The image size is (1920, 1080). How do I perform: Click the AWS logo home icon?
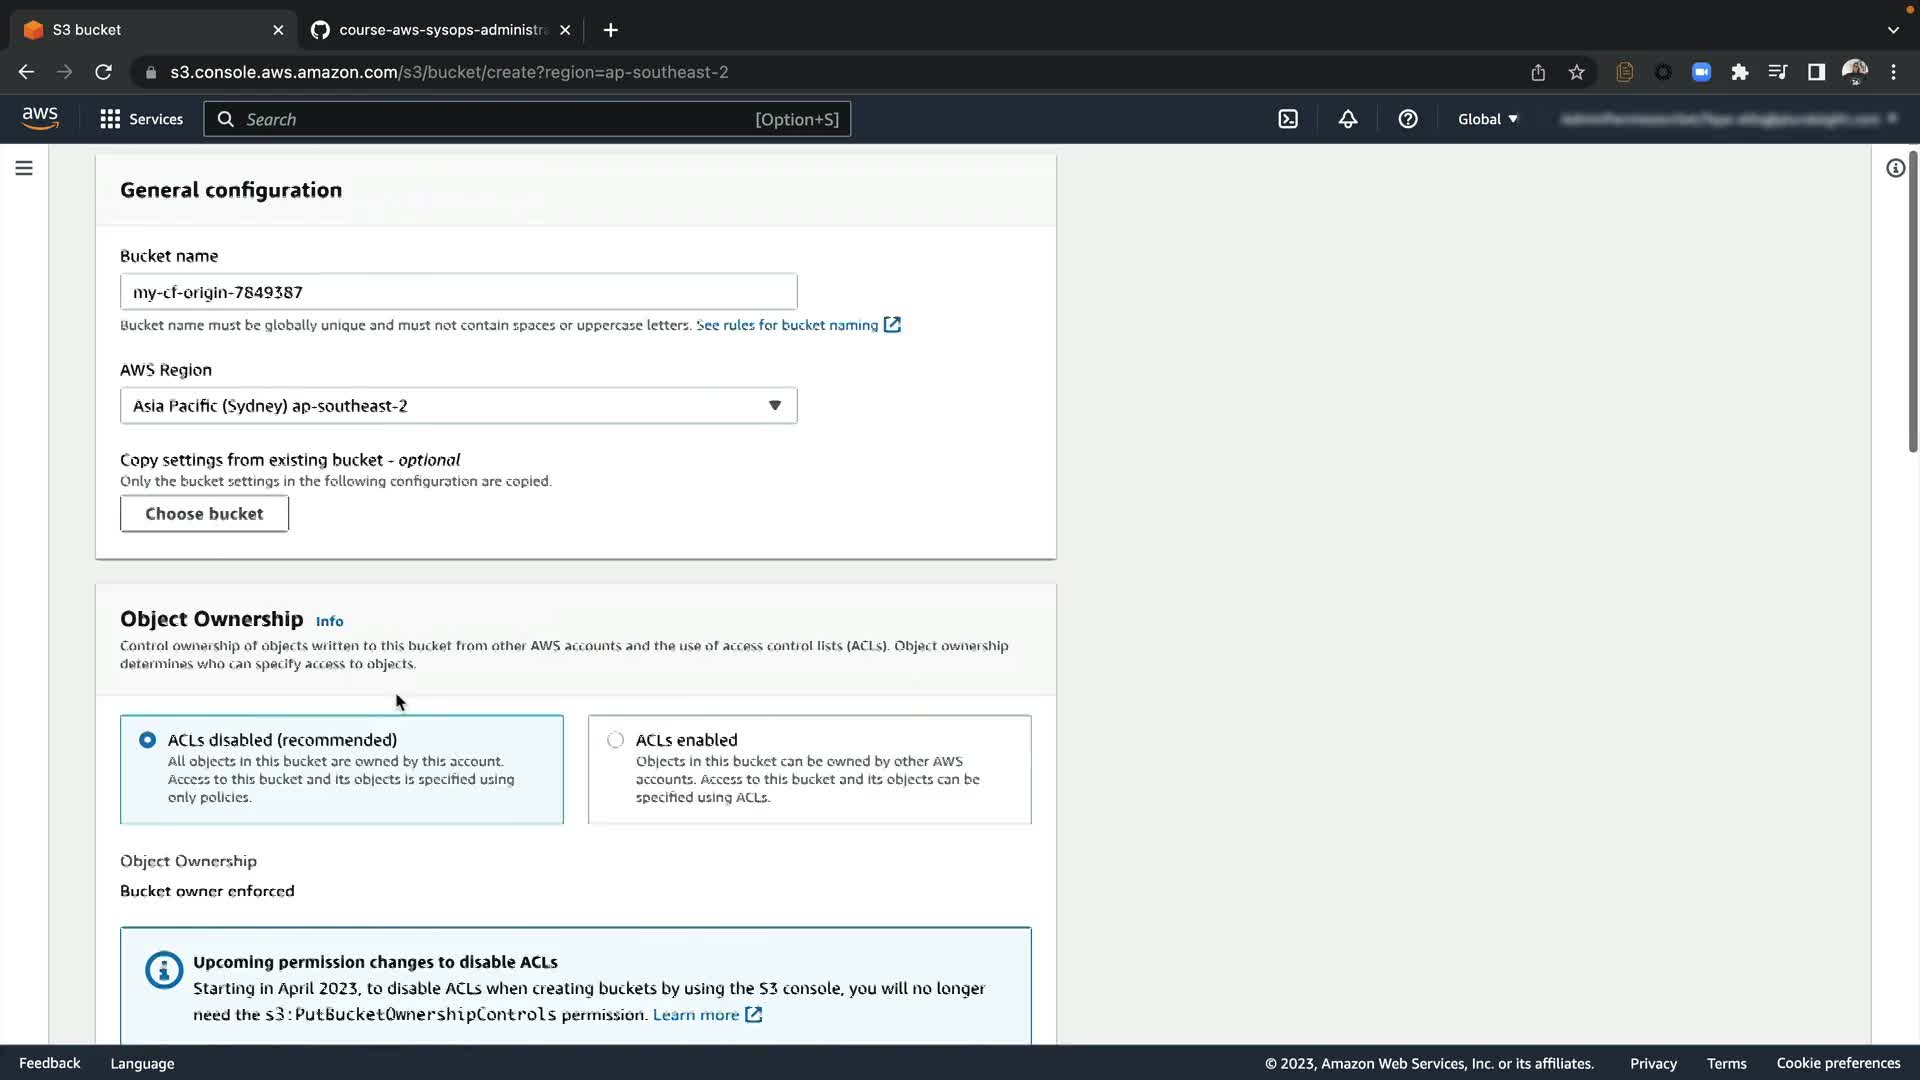pos(40,118)
